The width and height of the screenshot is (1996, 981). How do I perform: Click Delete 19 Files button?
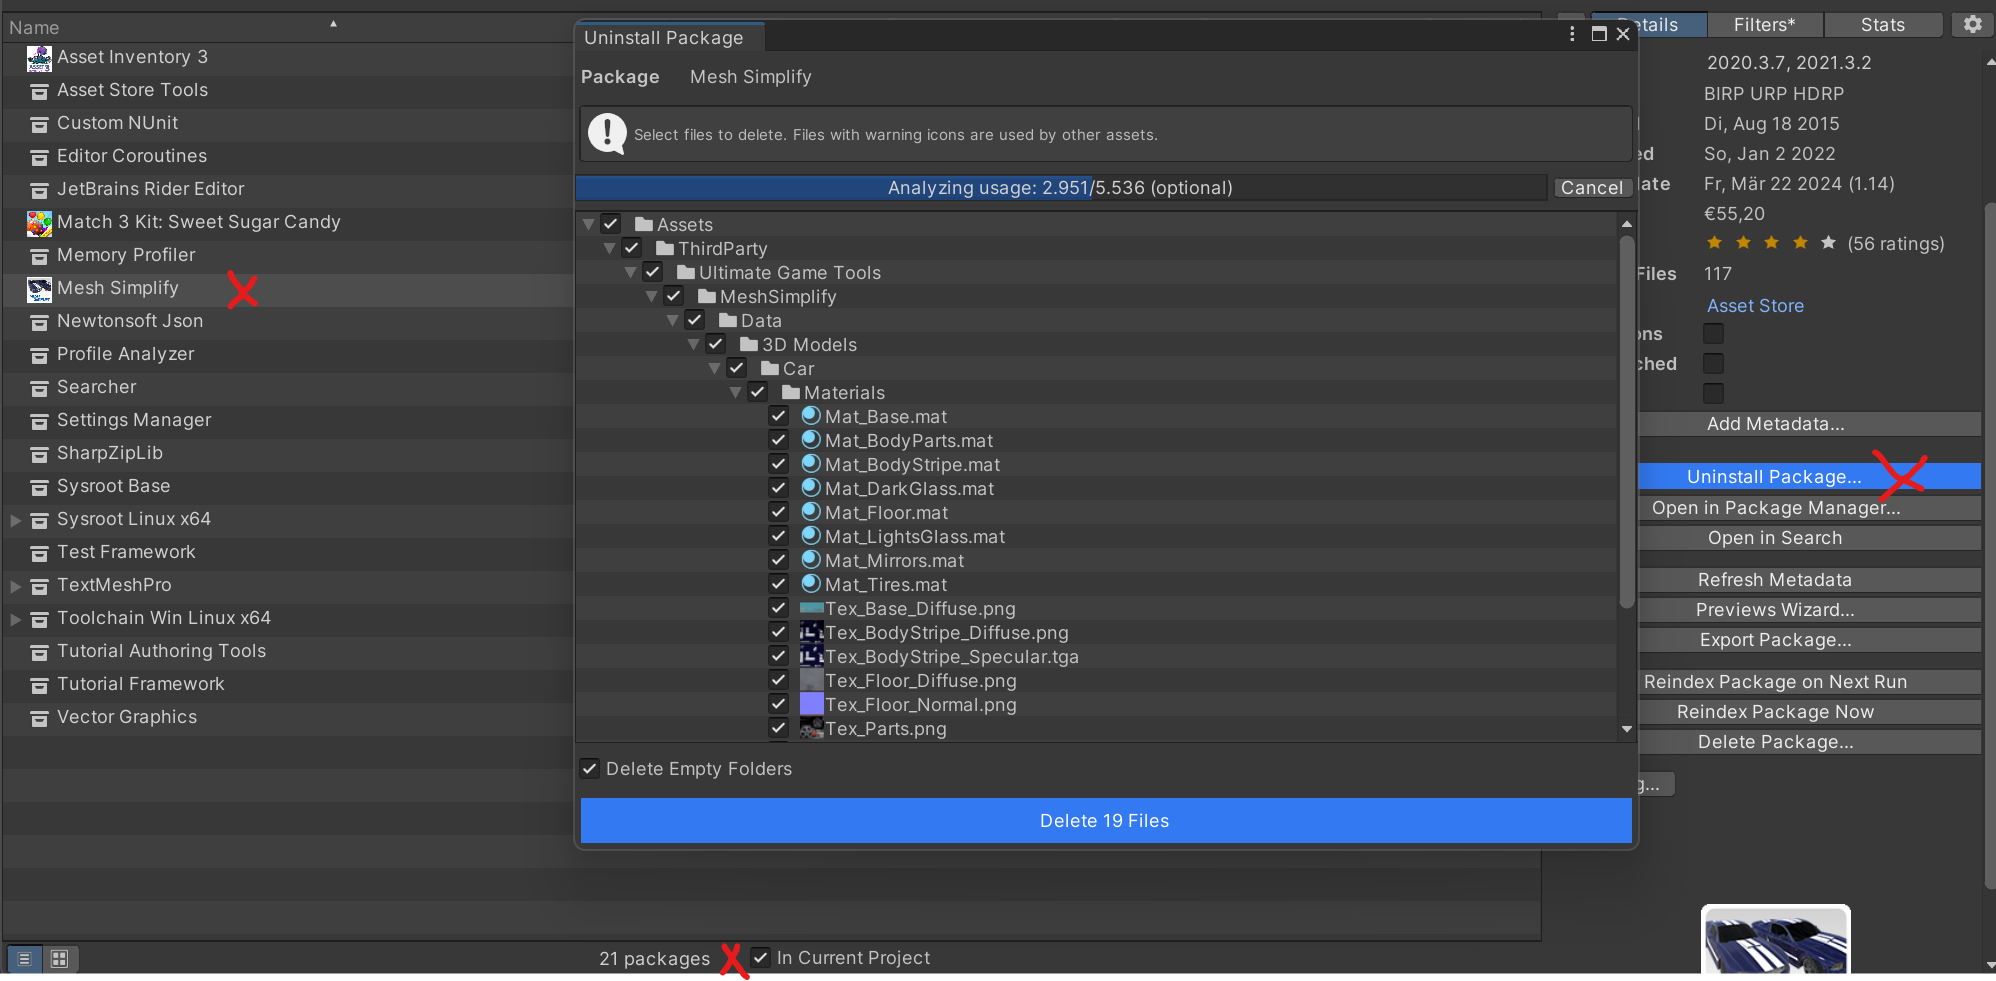pyautogui.click(x=1105, y=820)
